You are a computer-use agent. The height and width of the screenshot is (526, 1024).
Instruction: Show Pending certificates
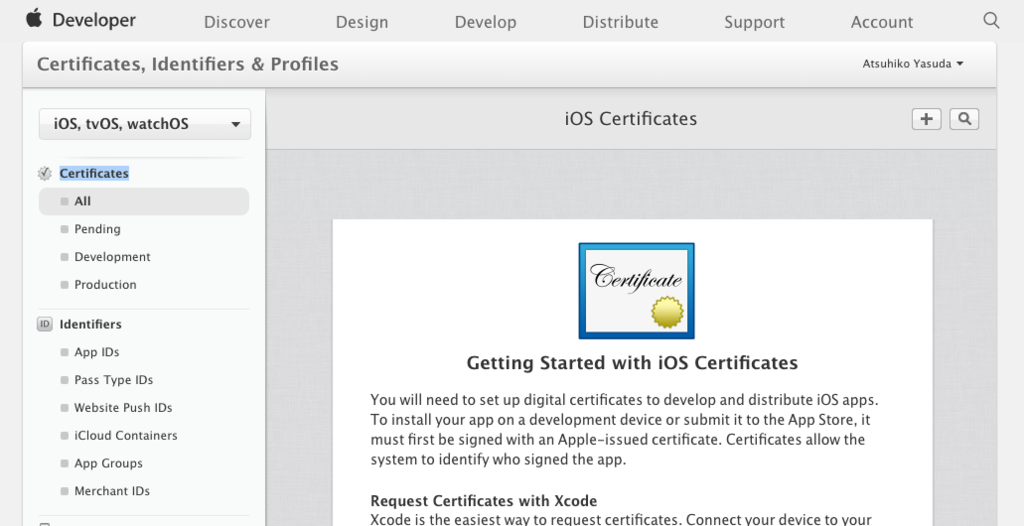(97, 229)
